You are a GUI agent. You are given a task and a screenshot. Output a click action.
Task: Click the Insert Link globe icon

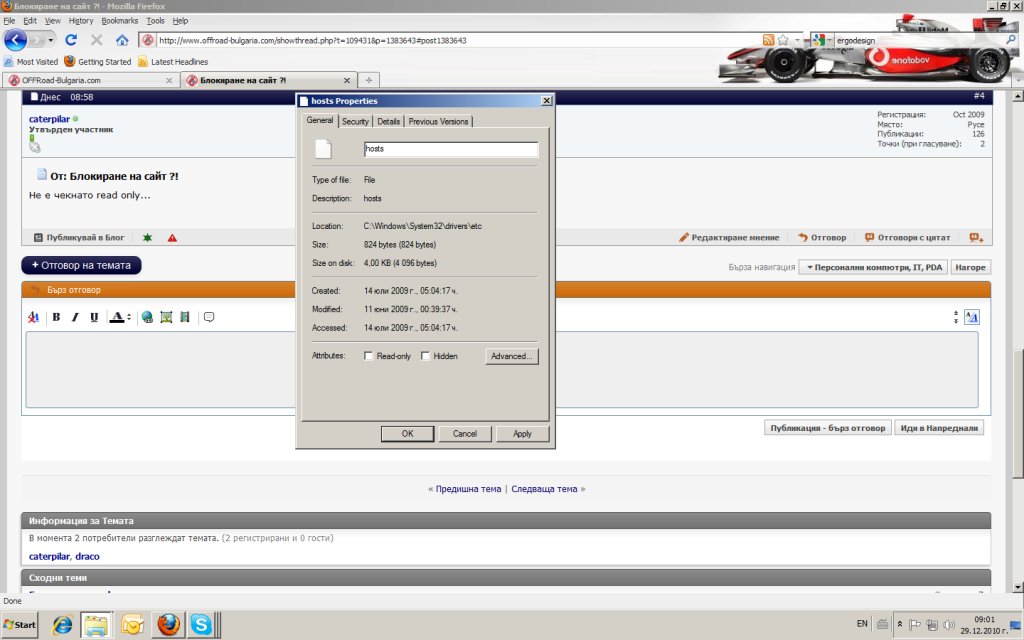[x=147, y=317]
